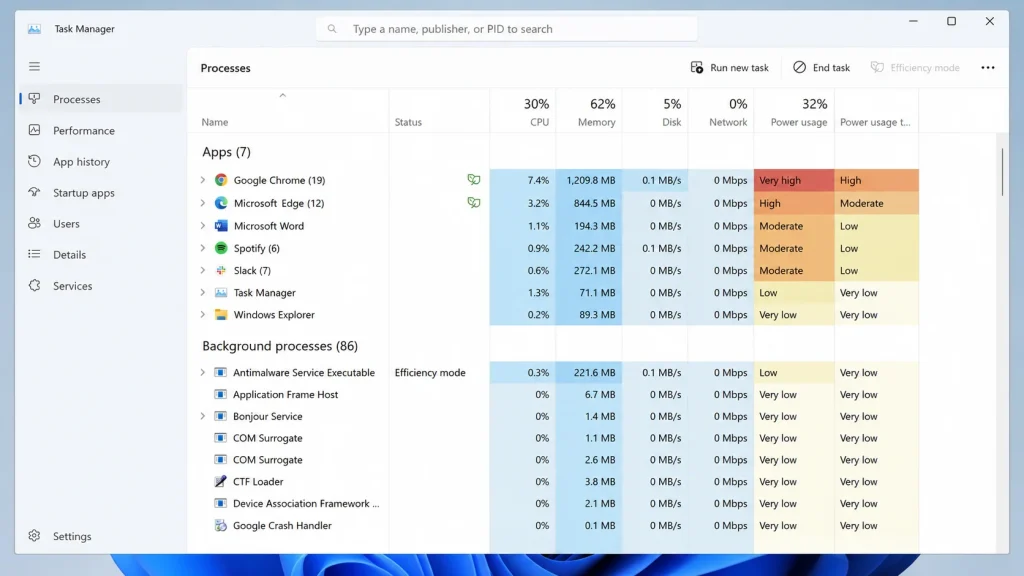The width and height of the screenshot is (1024, 576).
Task: Click the 'Efficiency mode' status text for Antimalware
Action: click(x=430, y=372)
